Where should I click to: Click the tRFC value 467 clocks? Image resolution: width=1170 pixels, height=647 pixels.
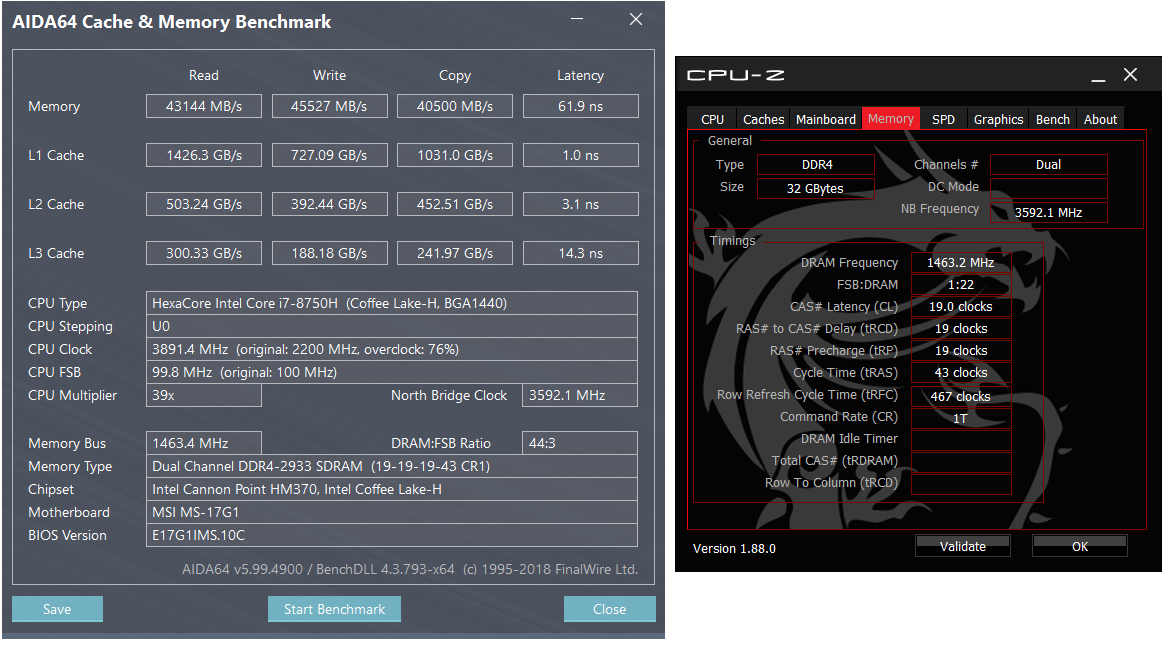[x=961, y=396]
